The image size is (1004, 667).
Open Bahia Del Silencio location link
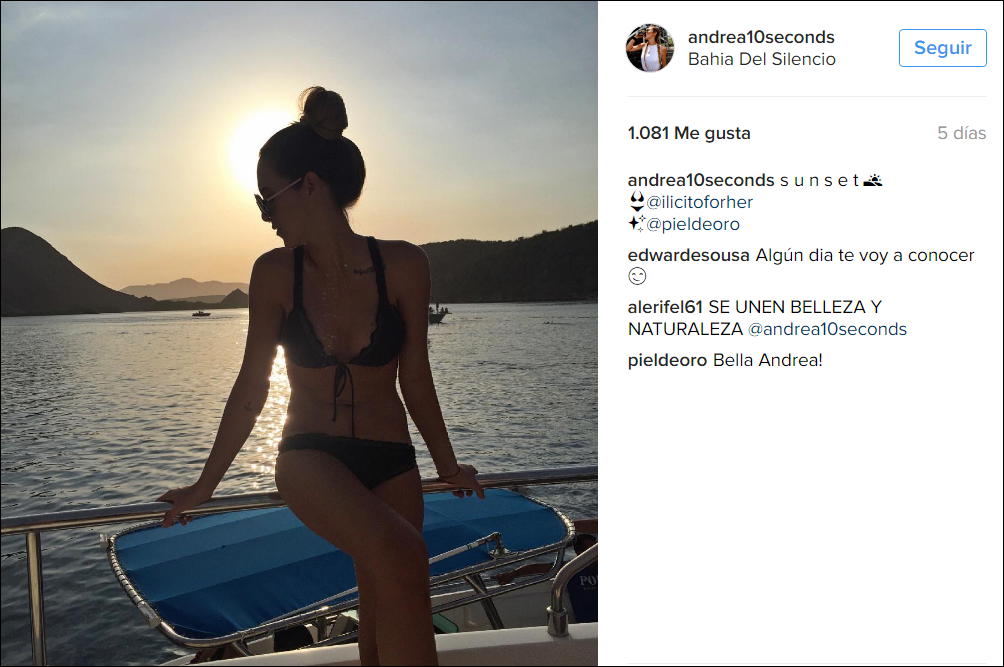click(761, 59)
